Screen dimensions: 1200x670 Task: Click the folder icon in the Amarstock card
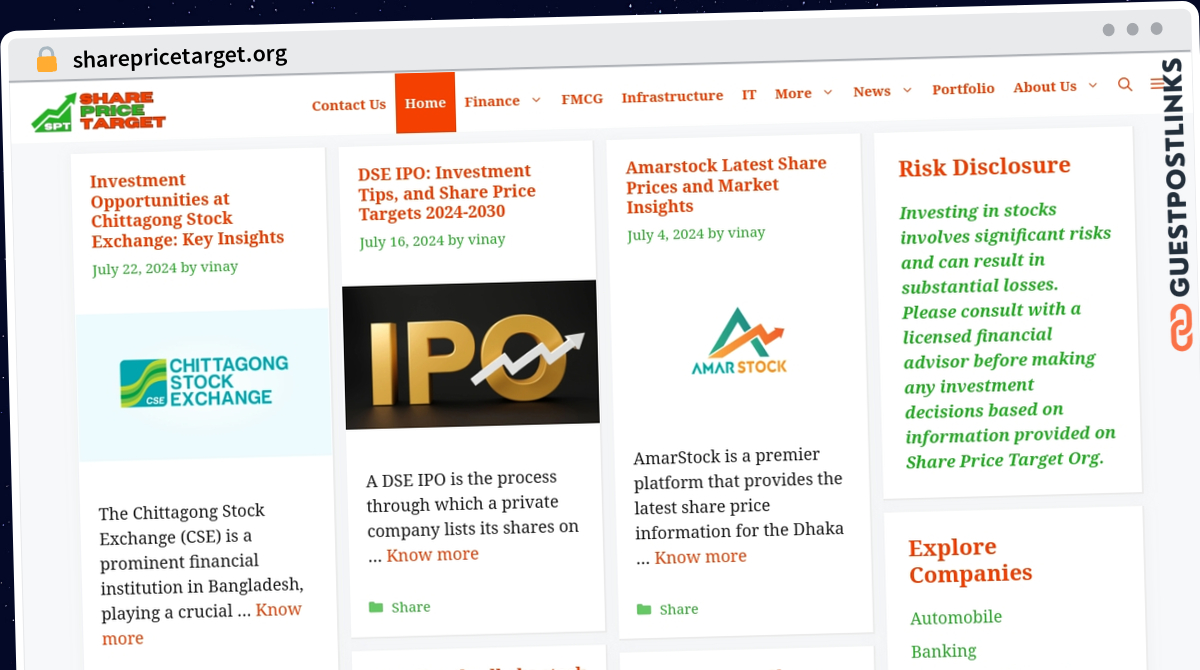(x=644, y=609)
